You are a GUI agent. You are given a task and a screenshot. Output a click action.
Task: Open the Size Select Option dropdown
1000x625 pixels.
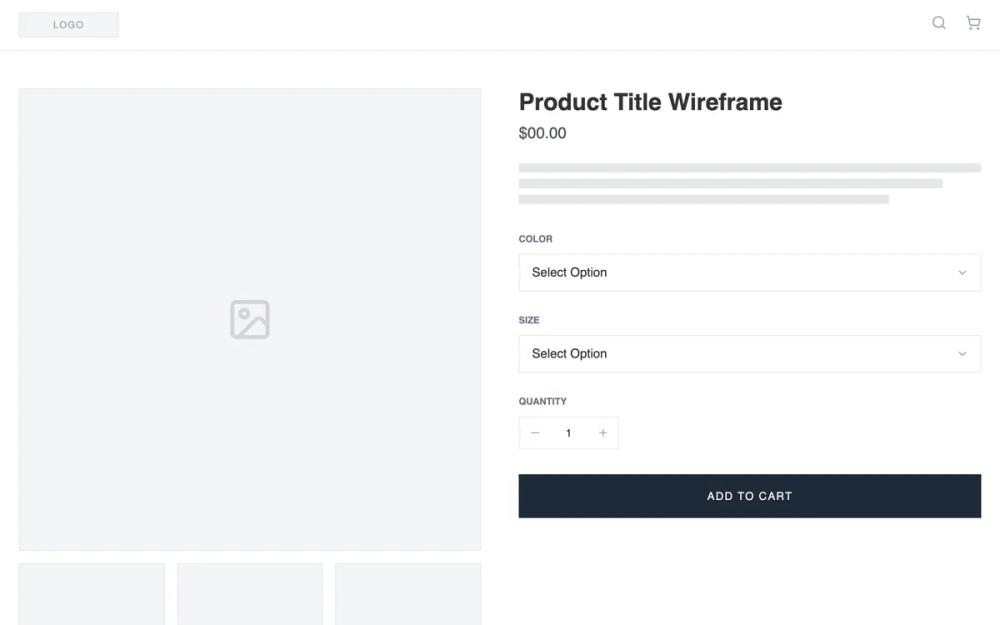point(749,353)
